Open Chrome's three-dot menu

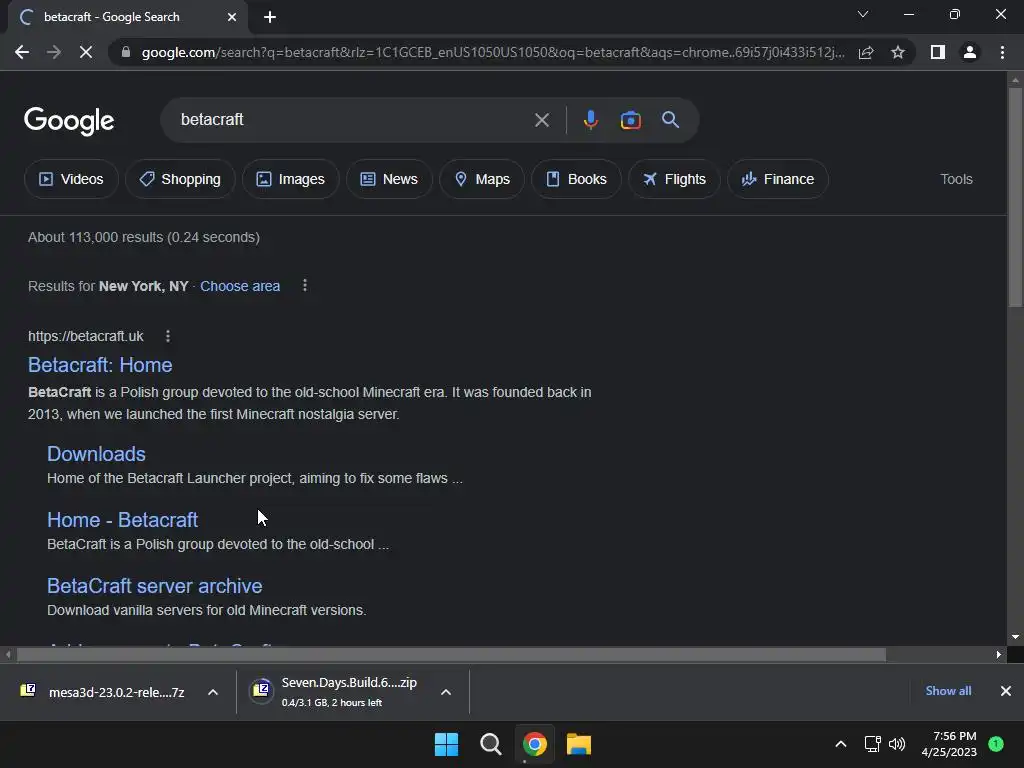1002,52
